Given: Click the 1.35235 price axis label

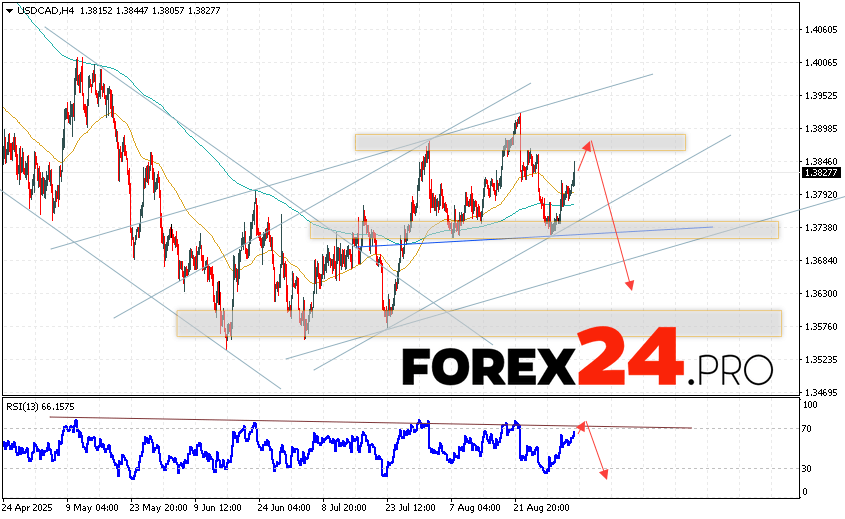Looking at the screenshot, I should pyautogui.click(x=821, y=358).
